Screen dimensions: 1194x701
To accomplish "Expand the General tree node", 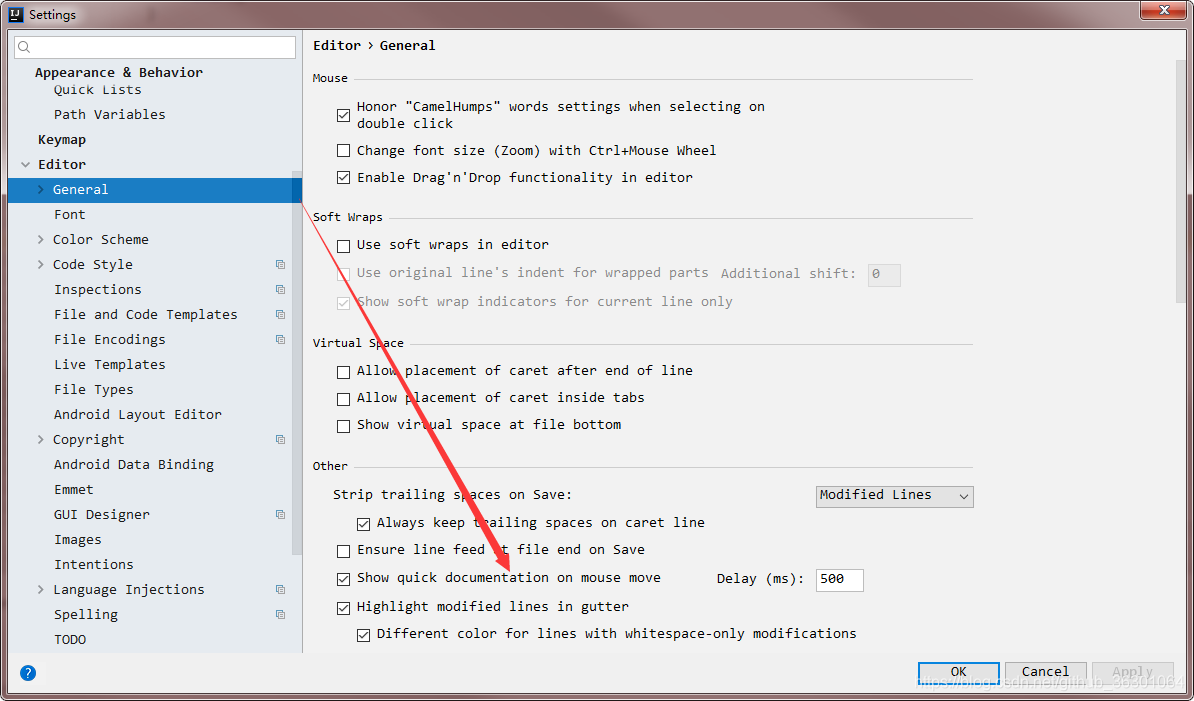I will pyautogui.click(x=41, y=190).
